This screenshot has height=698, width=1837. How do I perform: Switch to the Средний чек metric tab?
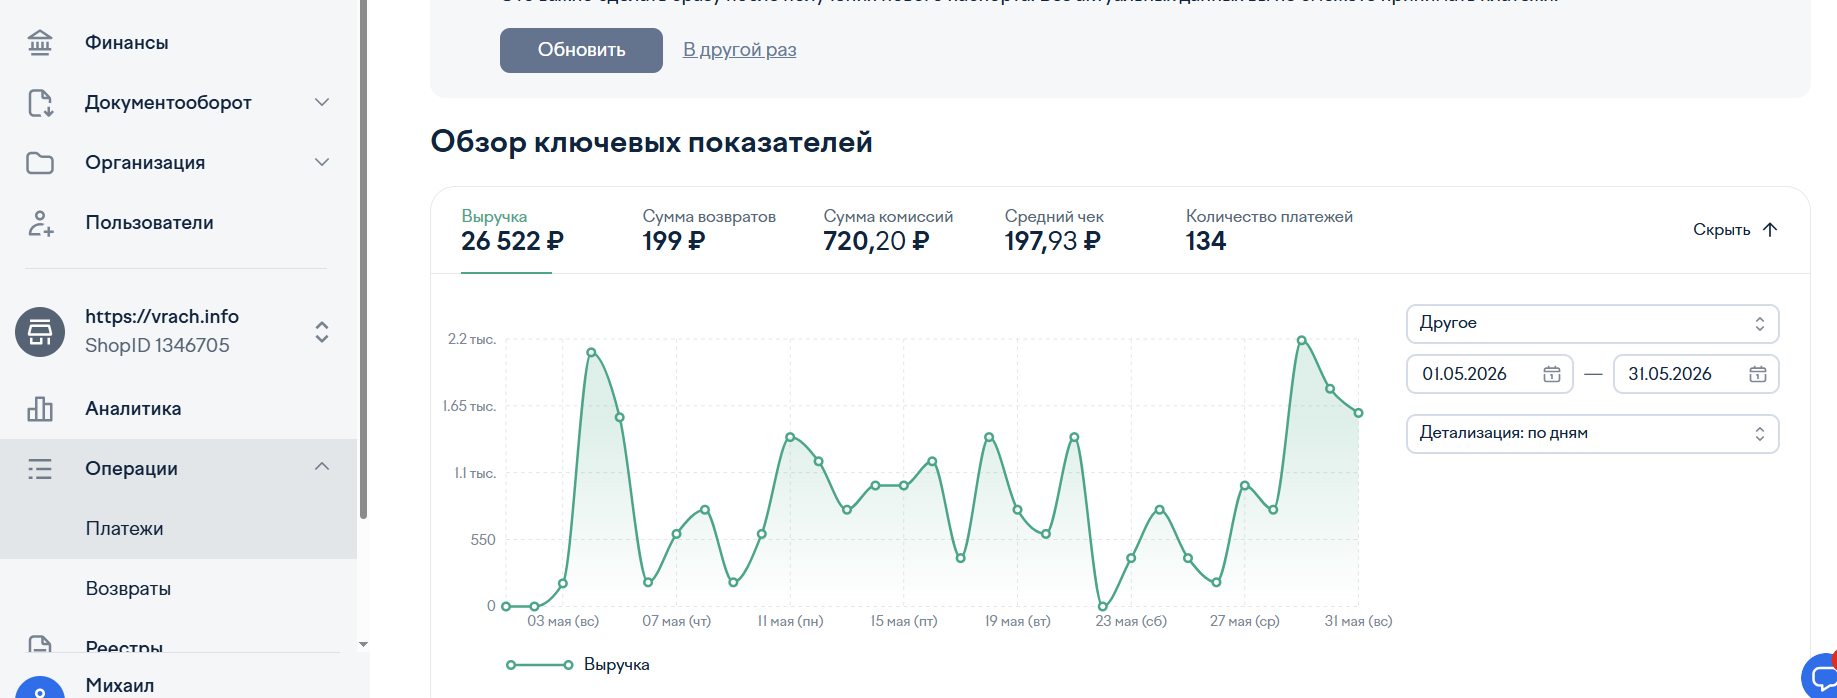[x=1054, y=231]
